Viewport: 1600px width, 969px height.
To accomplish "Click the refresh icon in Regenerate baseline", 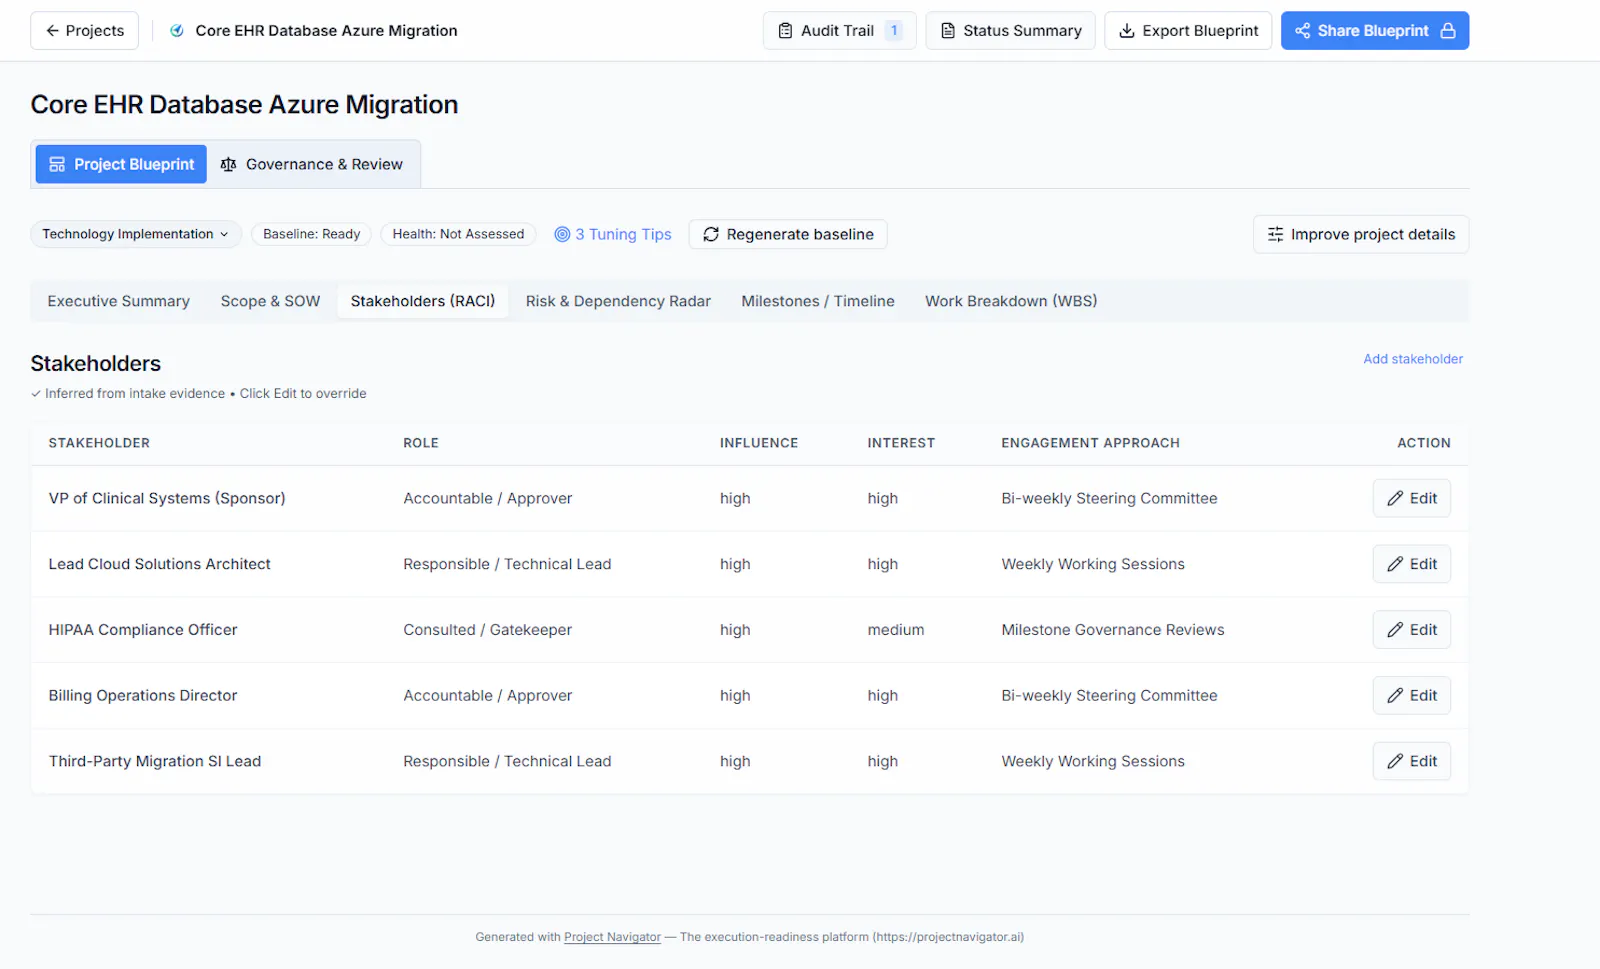I will click(711, 234).
